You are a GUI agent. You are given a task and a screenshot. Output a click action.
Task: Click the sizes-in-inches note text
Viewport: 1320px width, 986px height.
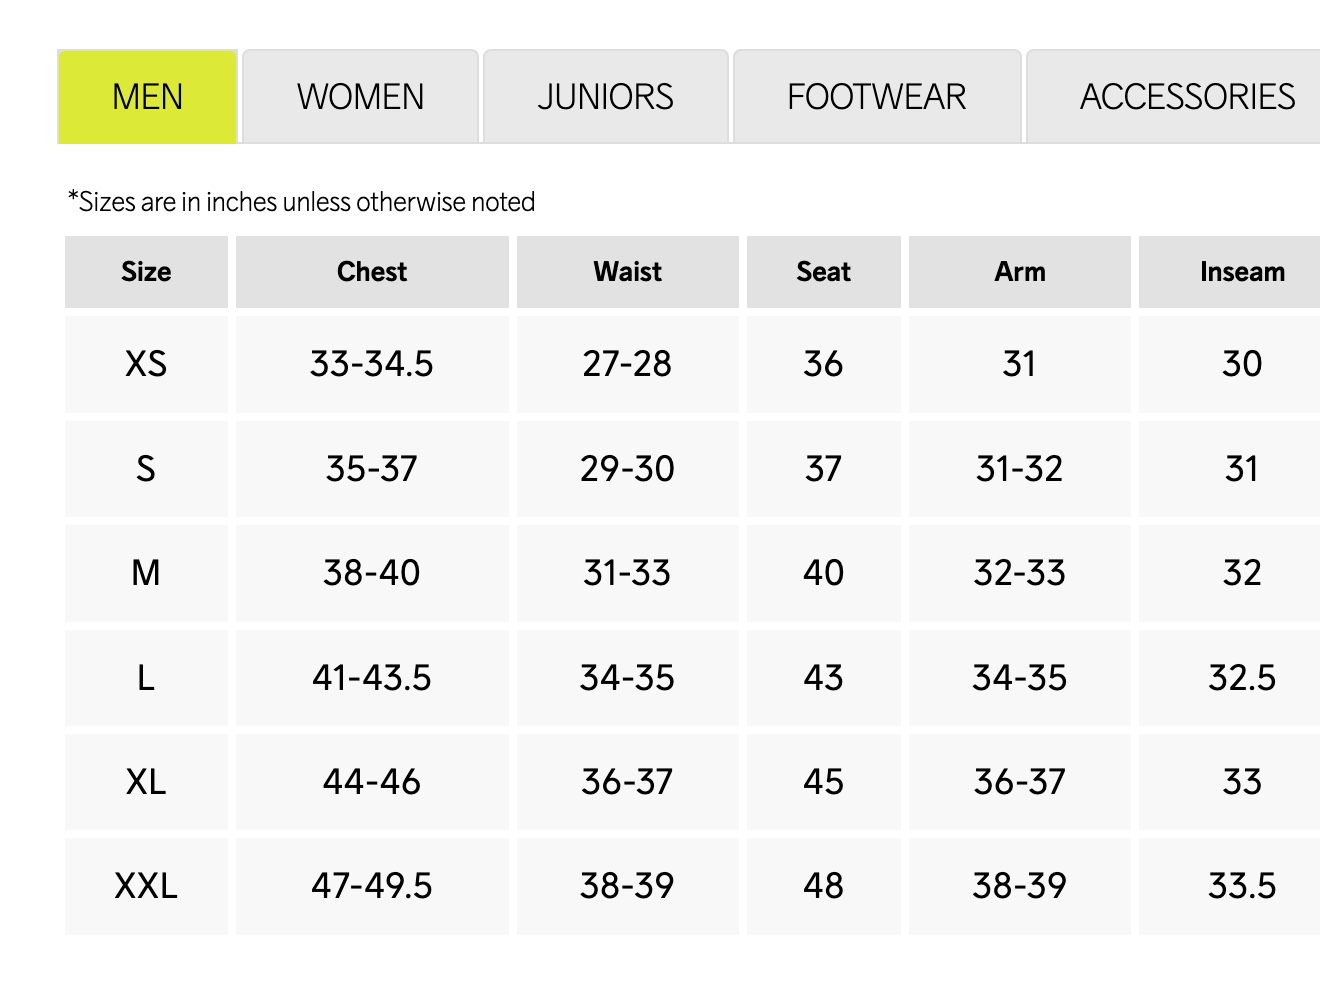coord(301,202)
